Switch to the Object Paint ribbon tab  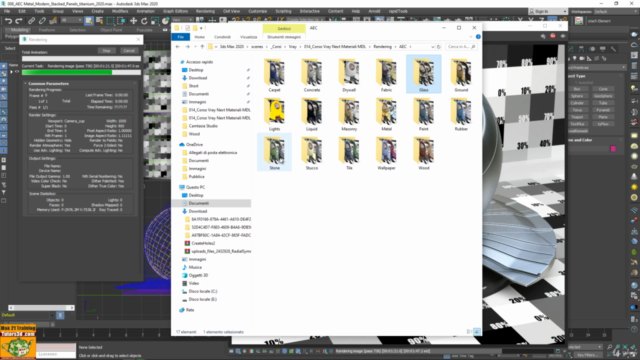111,30
